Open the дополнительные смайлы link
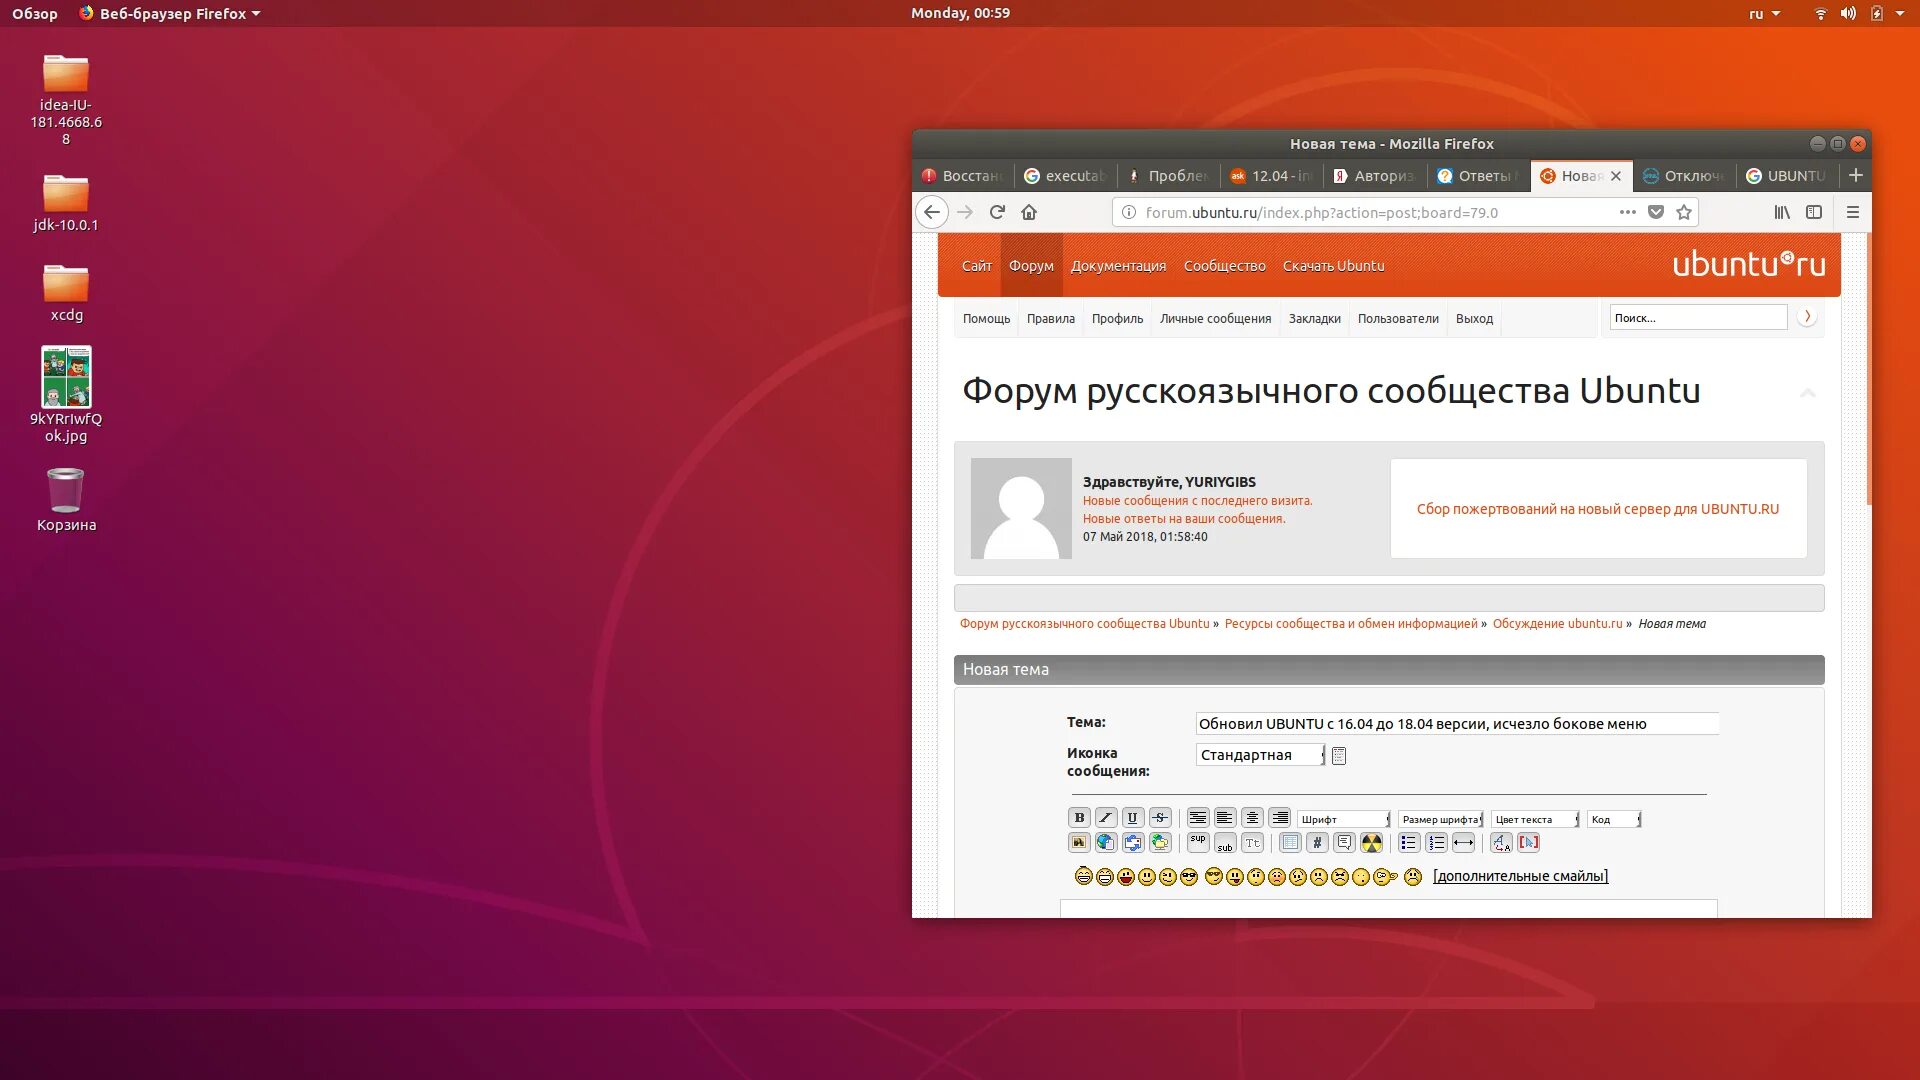 point(1520,876)
